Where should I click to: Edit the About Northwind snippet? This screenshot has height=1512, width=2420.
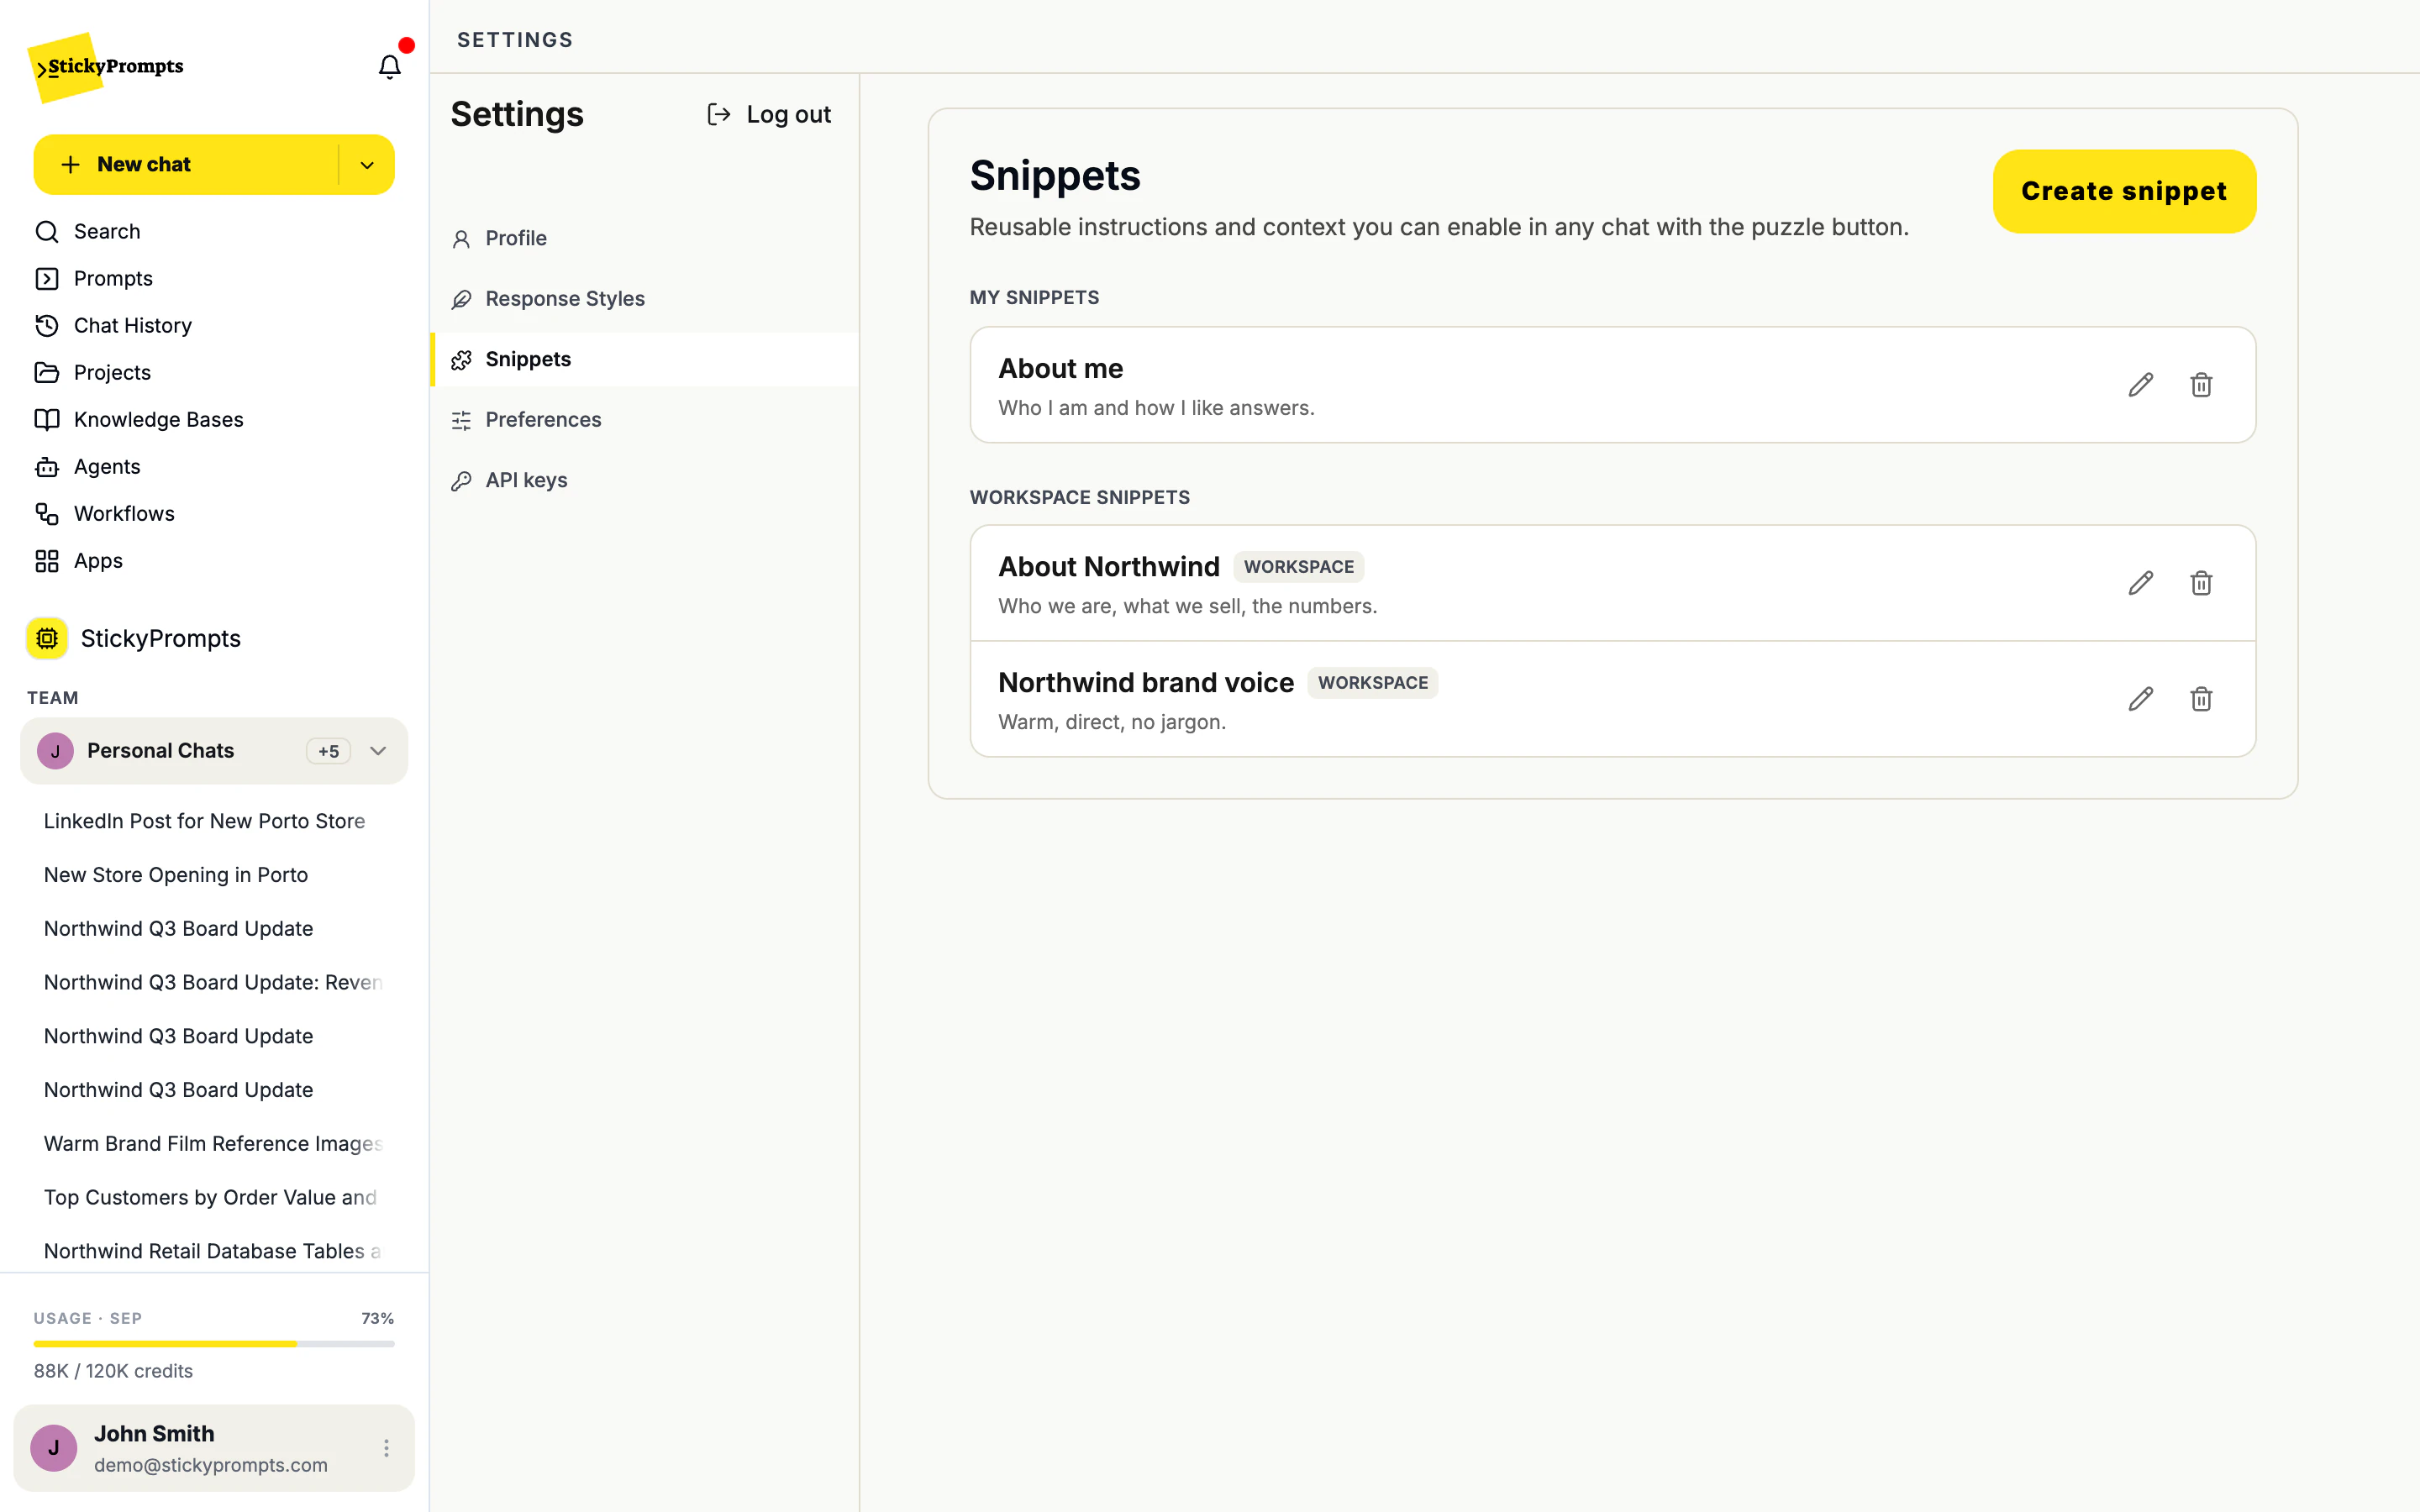pyautogui.click(x=2140, y=583)
